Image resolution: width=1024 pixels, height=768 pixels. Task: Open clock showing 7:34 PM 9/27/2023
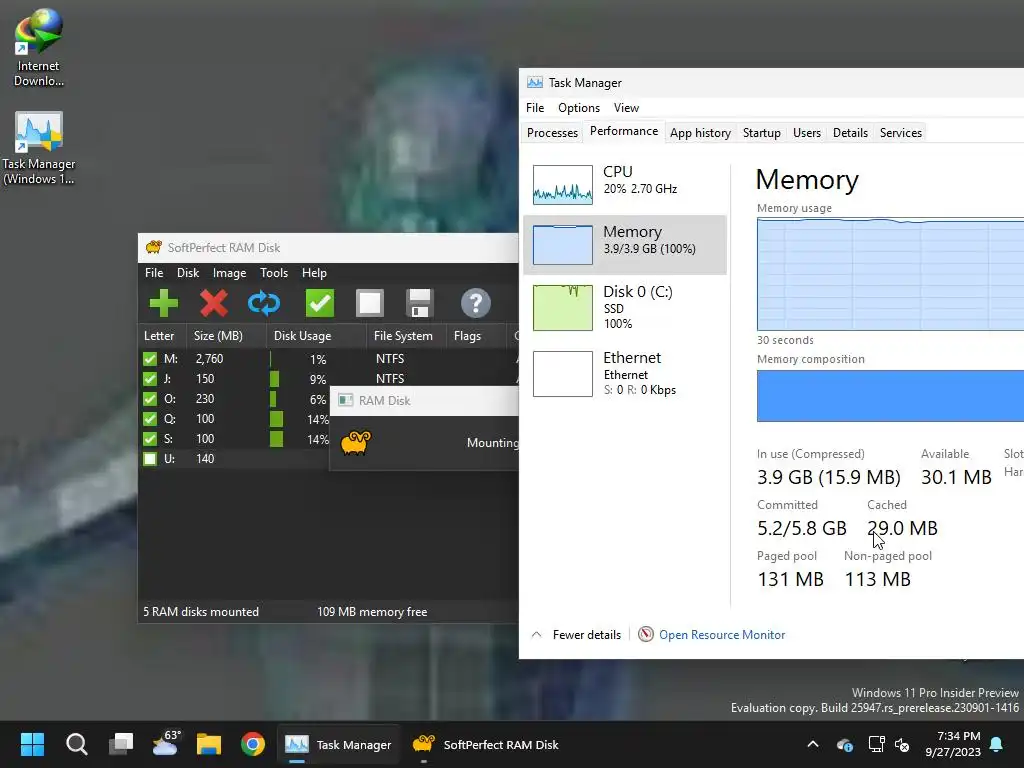pyautogui.click(x=953, y=744)
